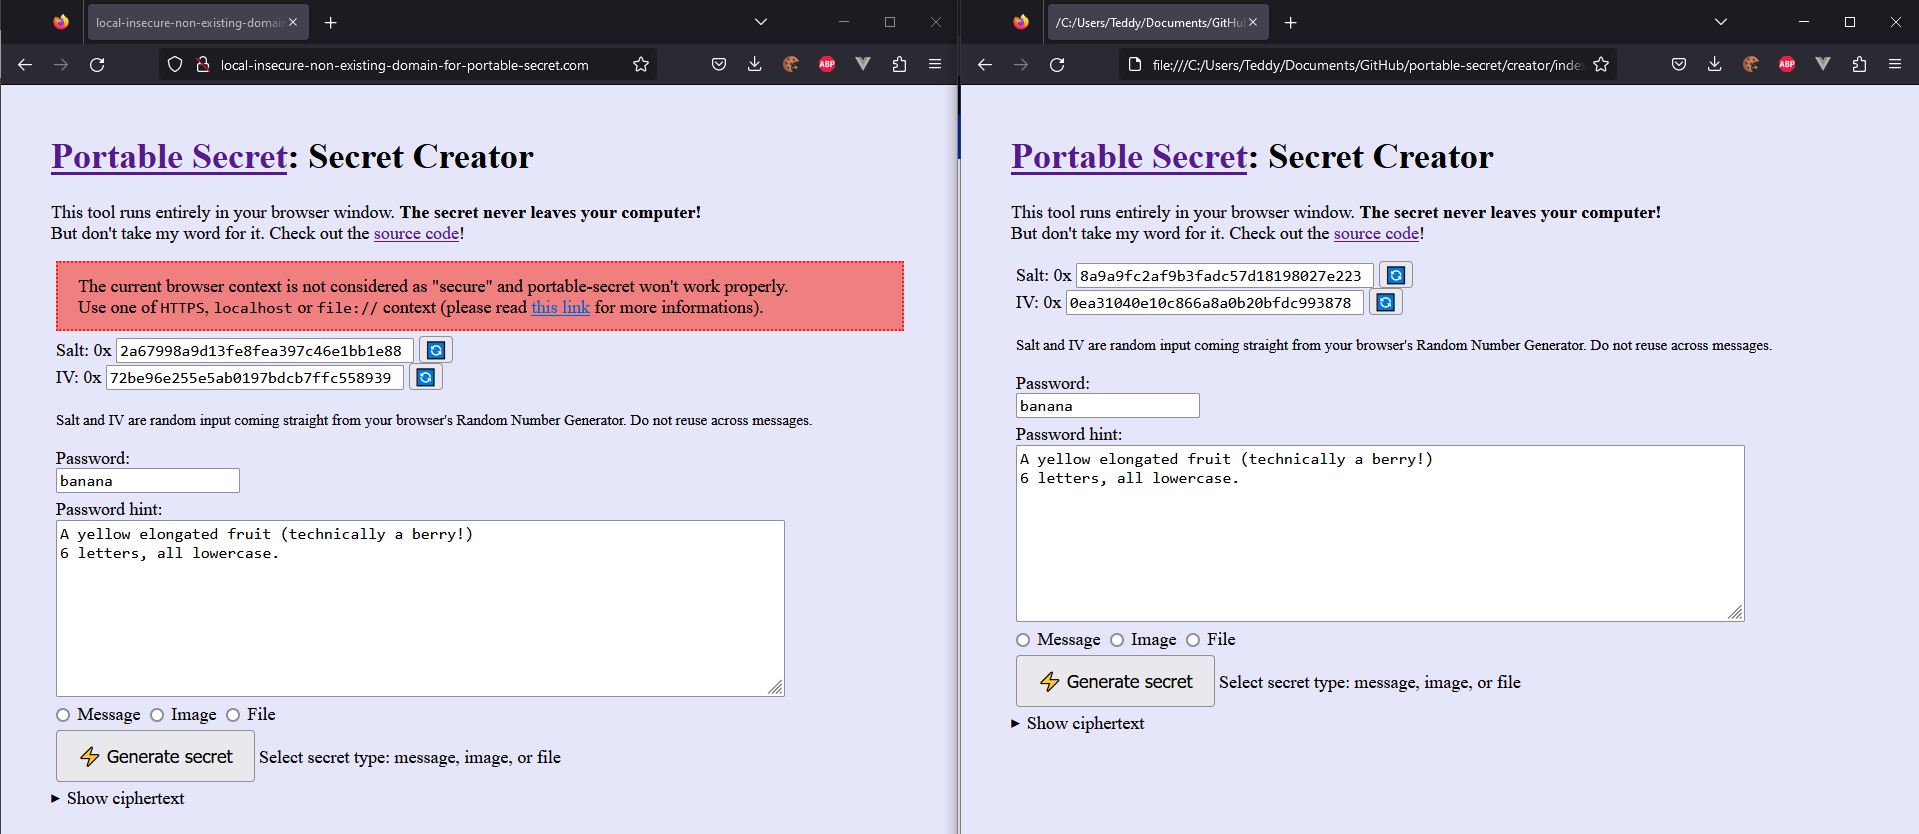The width and height of the screenshot is (1919, 834).
Task: Select File radio in left window
Action: click(233, 715)
